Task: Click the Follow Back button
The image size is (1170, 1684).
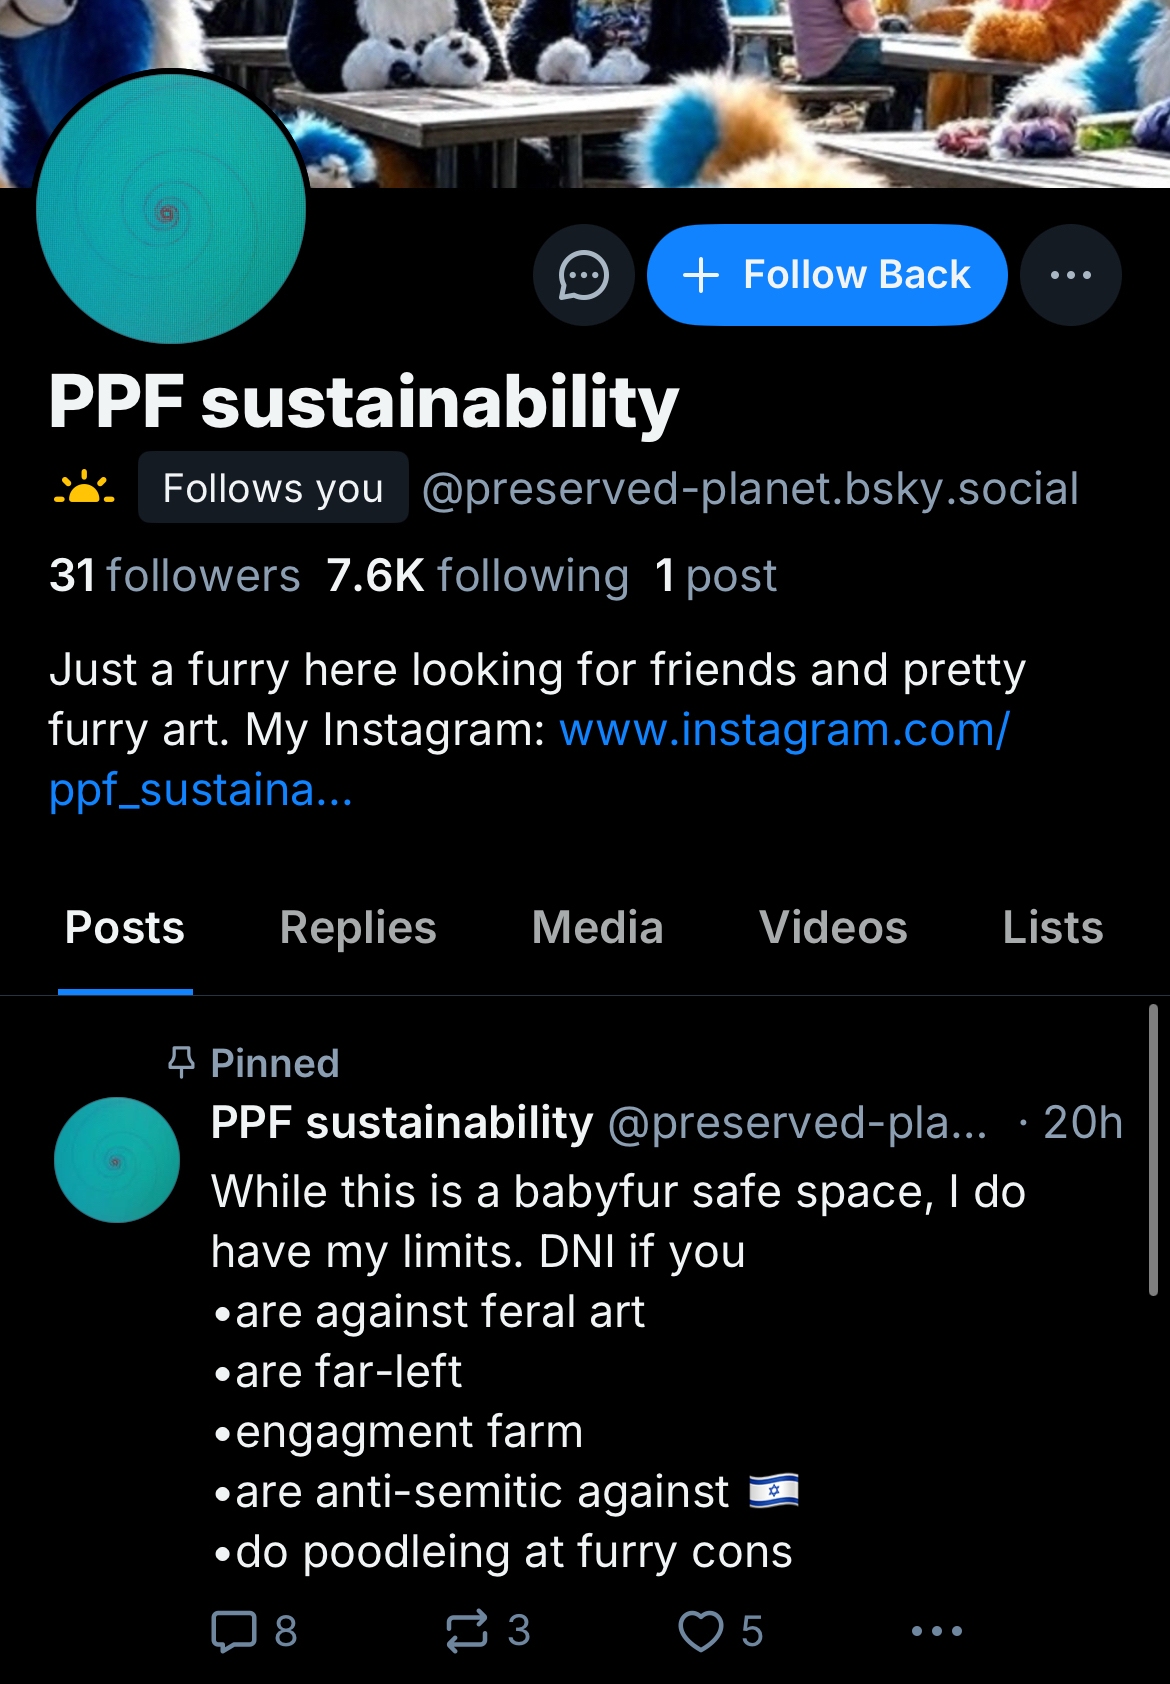Action: [826, 275]
